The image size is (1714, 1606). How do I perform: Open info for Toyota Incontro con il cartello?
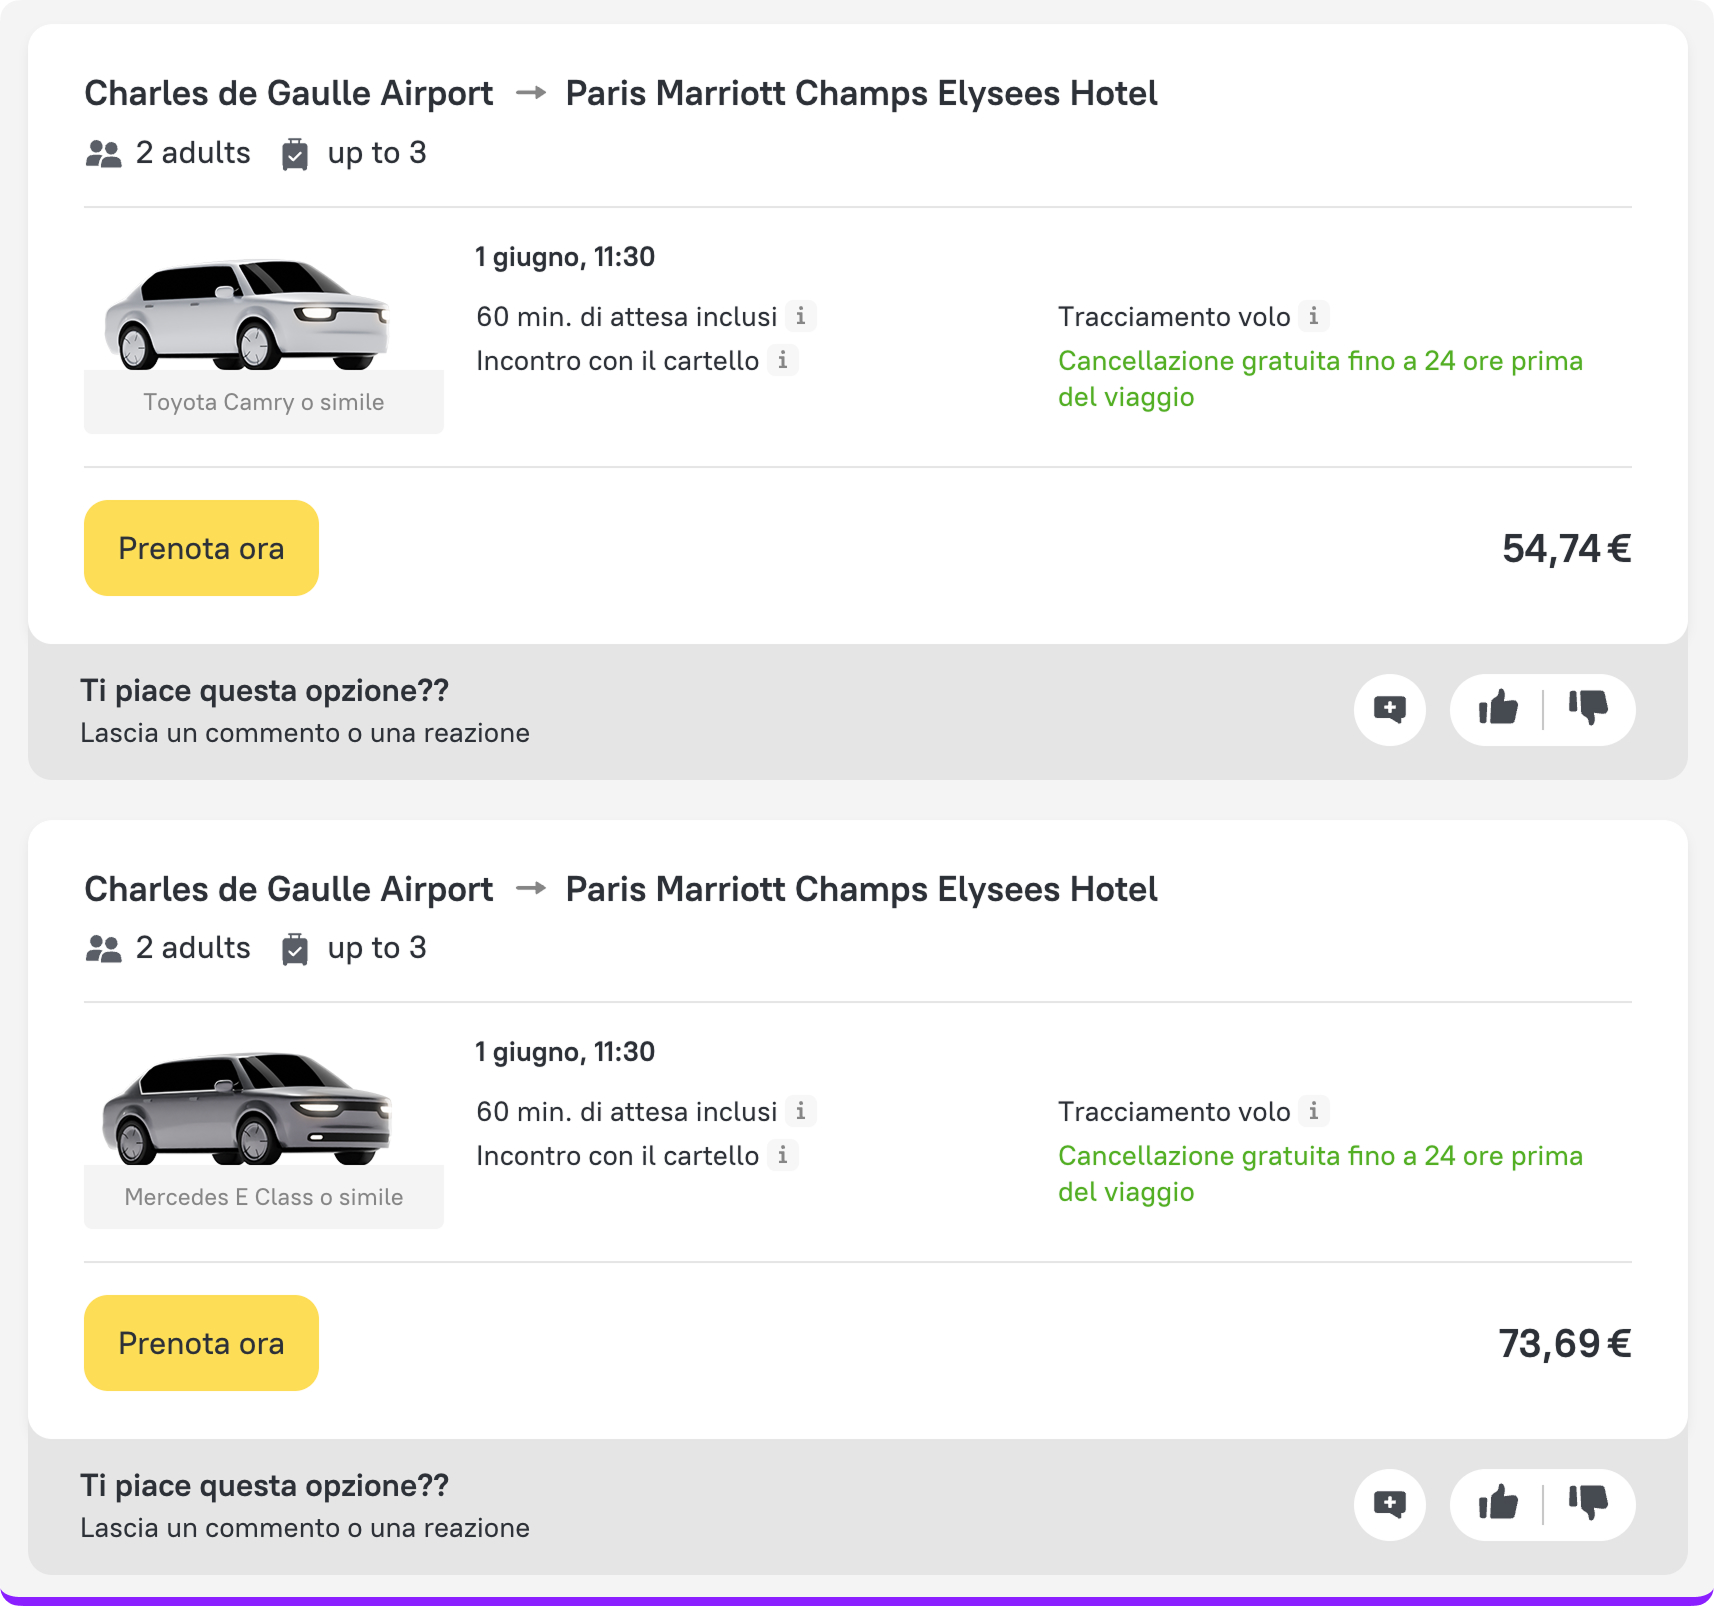[x=783, y=360]
